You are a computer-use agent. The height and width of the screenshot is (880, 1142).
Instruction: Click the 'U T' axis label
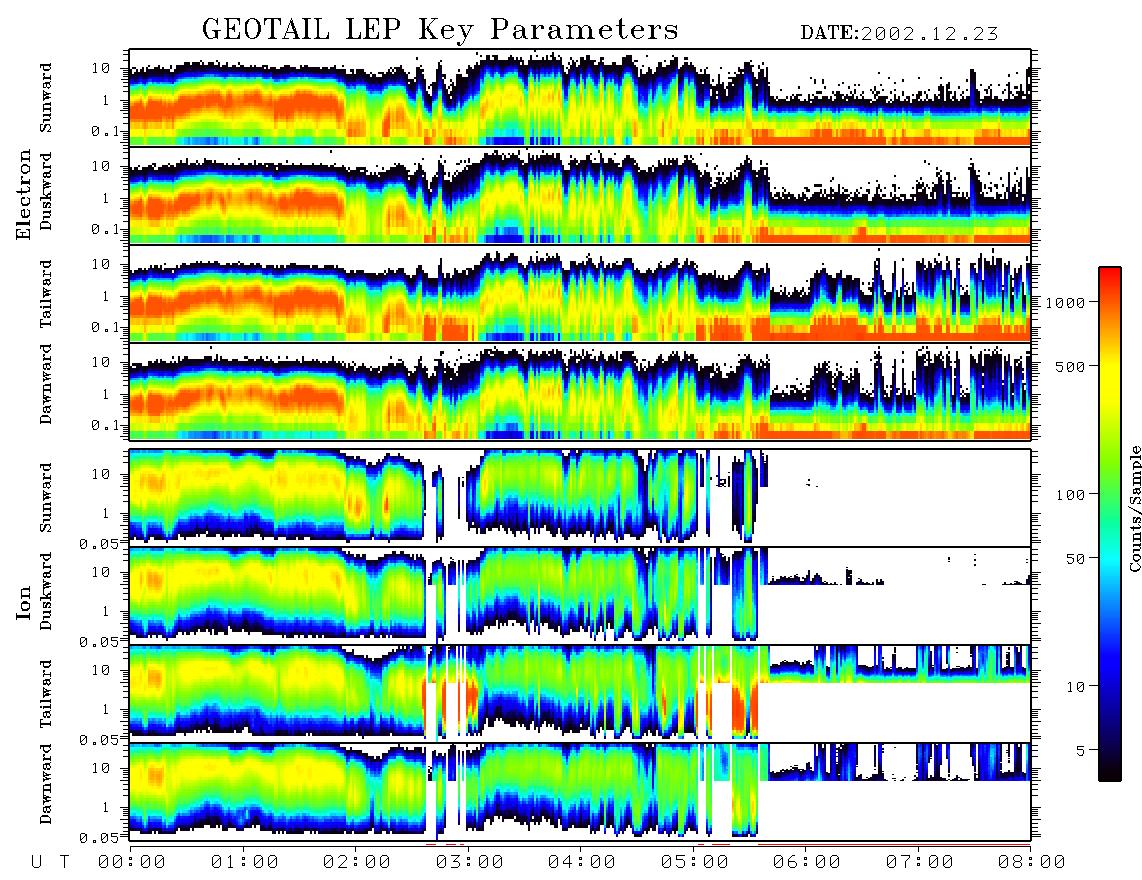click(x=50, y=863)
